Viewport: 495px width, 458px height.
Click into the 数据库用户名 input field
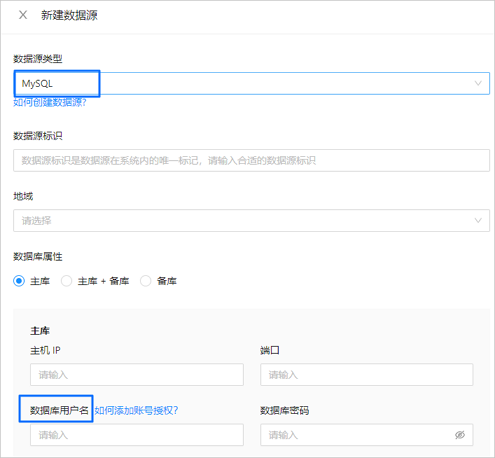pyautogui.click(x=137, y=435)
